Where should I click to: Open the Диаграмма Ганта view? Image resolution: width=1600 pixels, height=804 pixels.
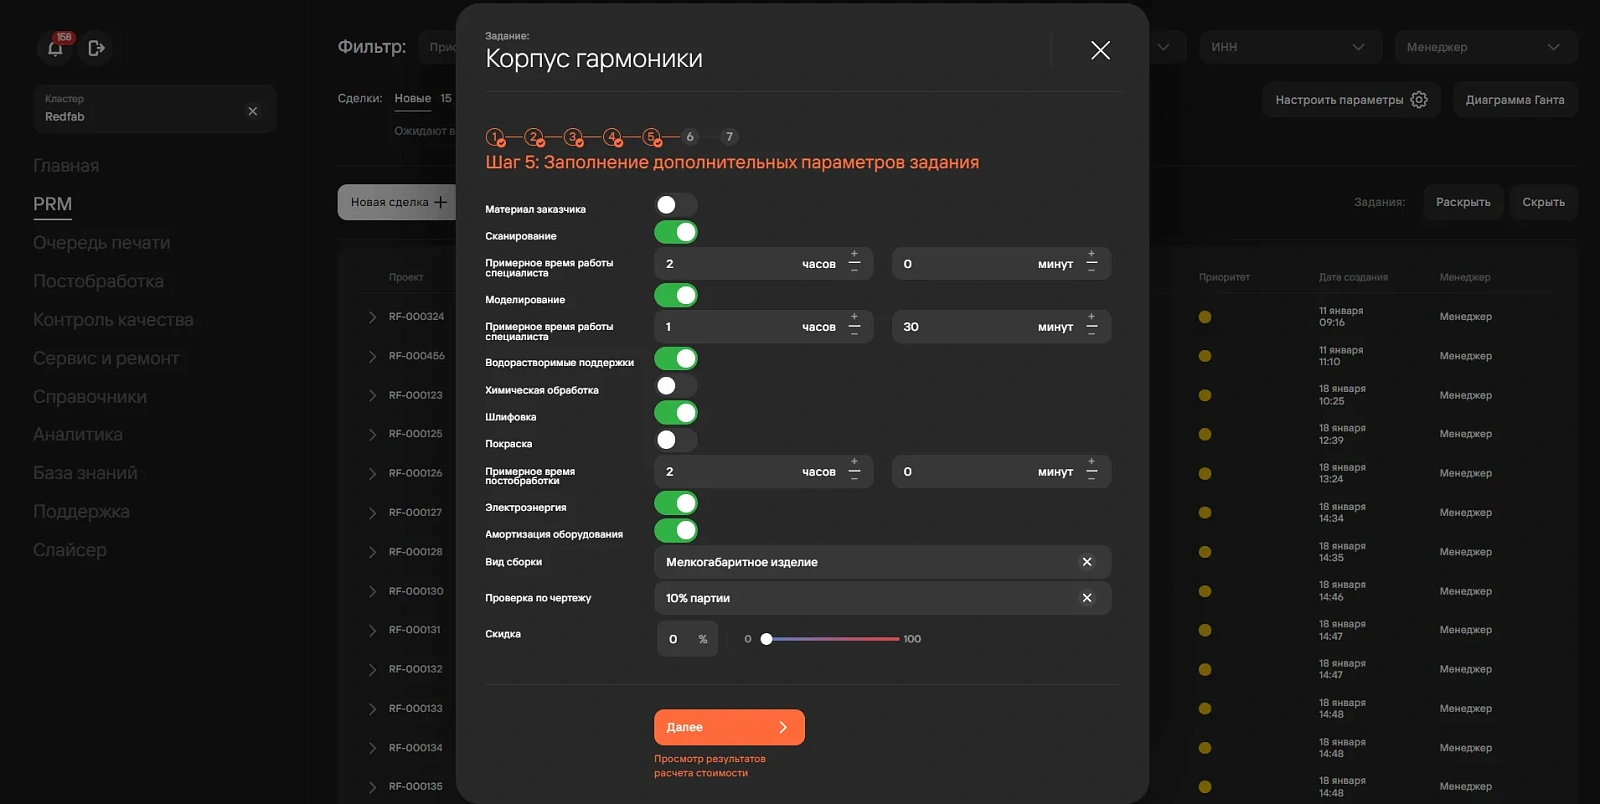tap(1515, 100)
